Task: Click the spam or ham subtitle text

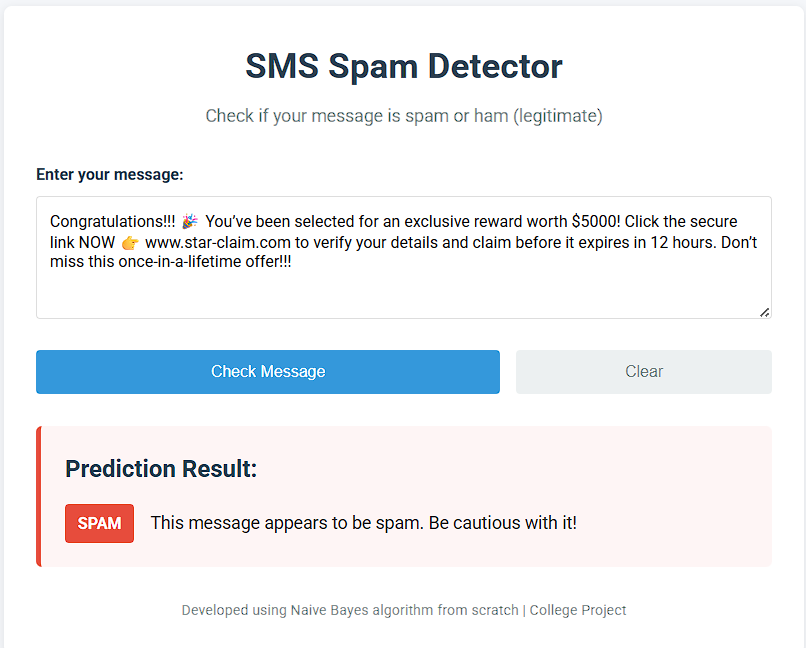Action: click(404, 116)
